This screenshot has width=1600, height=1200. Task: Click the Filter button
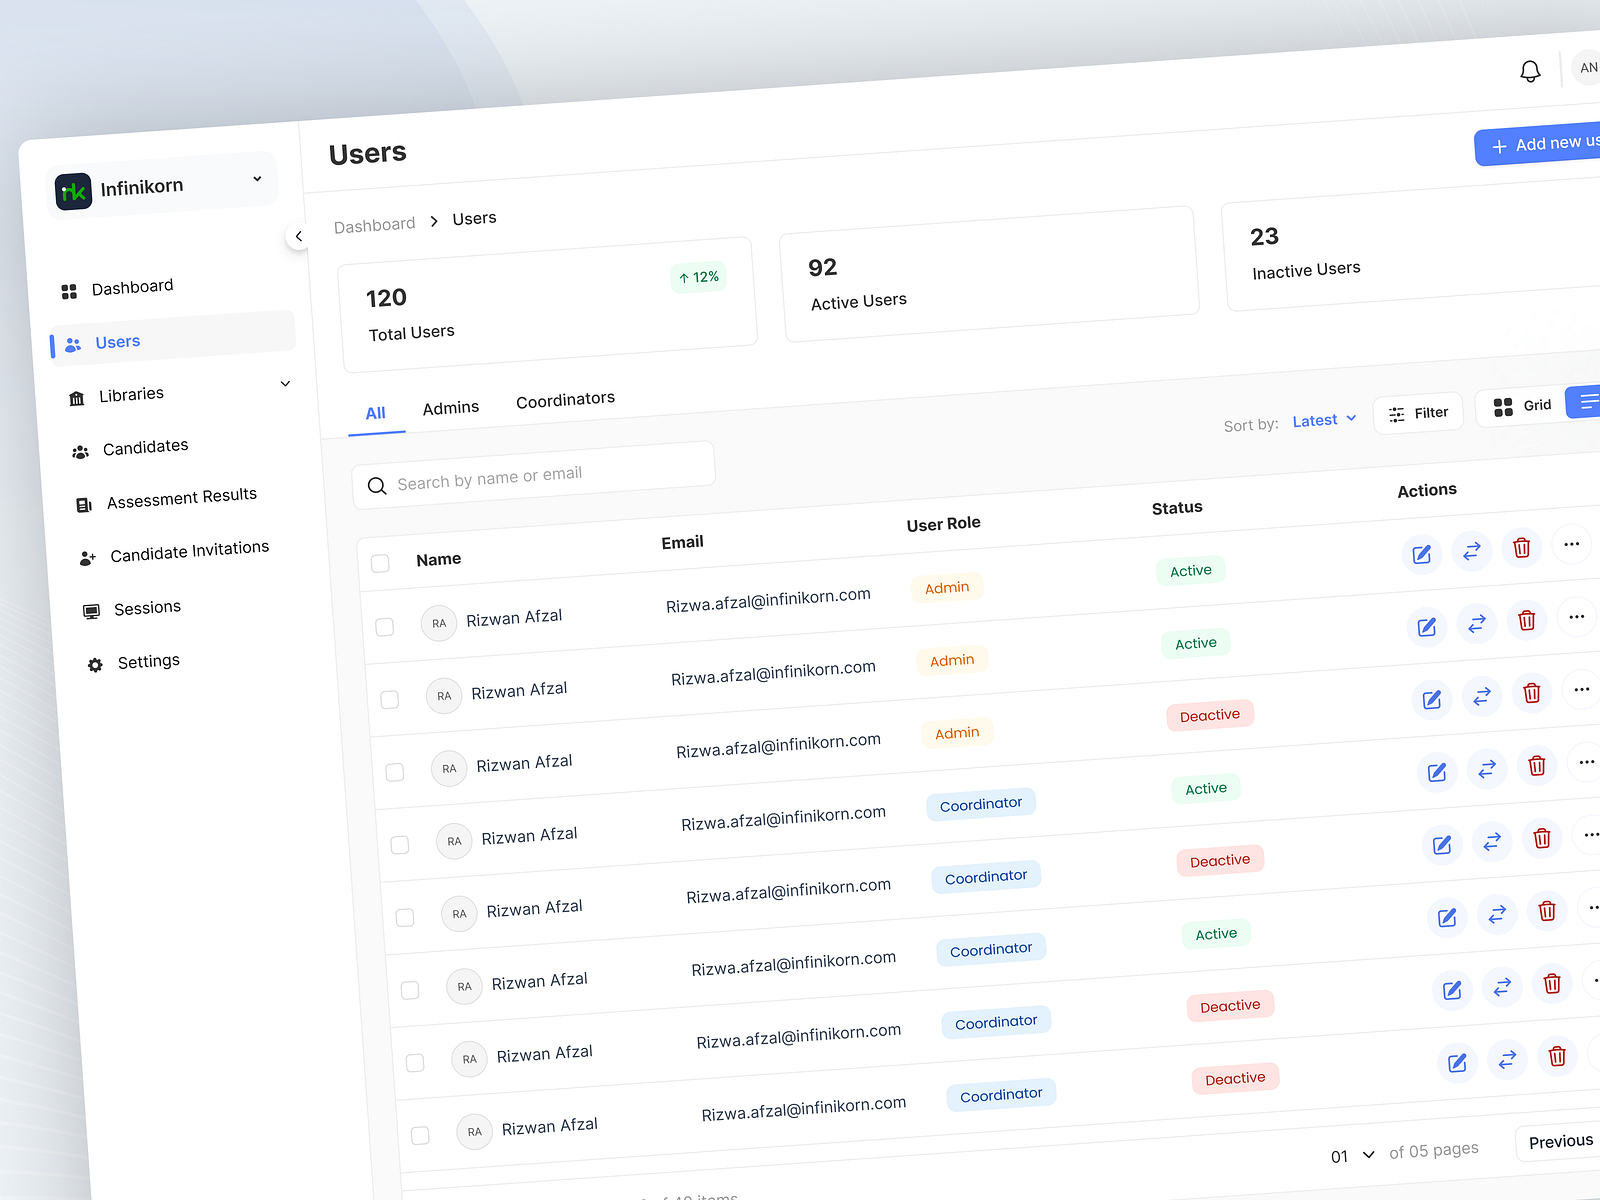coord(1418,413)
